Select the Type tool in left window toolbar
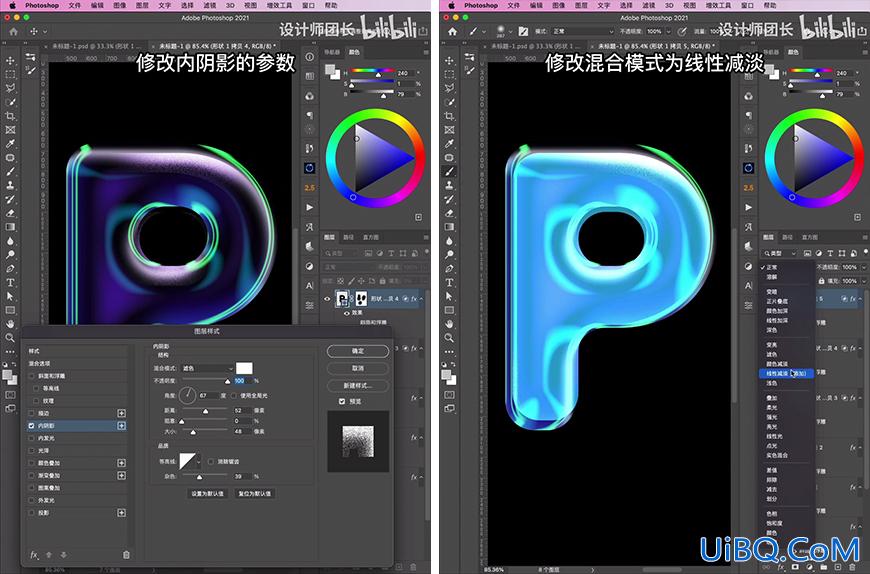Screen dimensions: 870x574 (x=10, y=282)
